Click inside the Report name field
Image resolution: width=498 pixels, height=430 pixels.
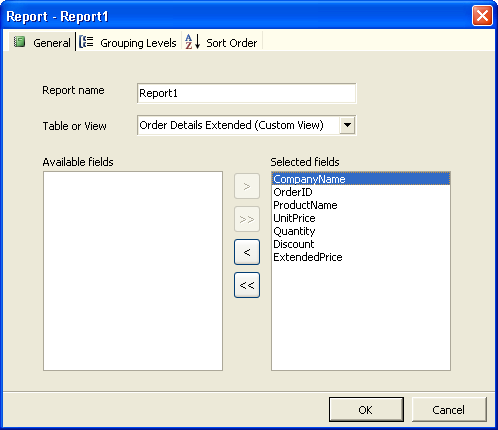click(246, 93)
